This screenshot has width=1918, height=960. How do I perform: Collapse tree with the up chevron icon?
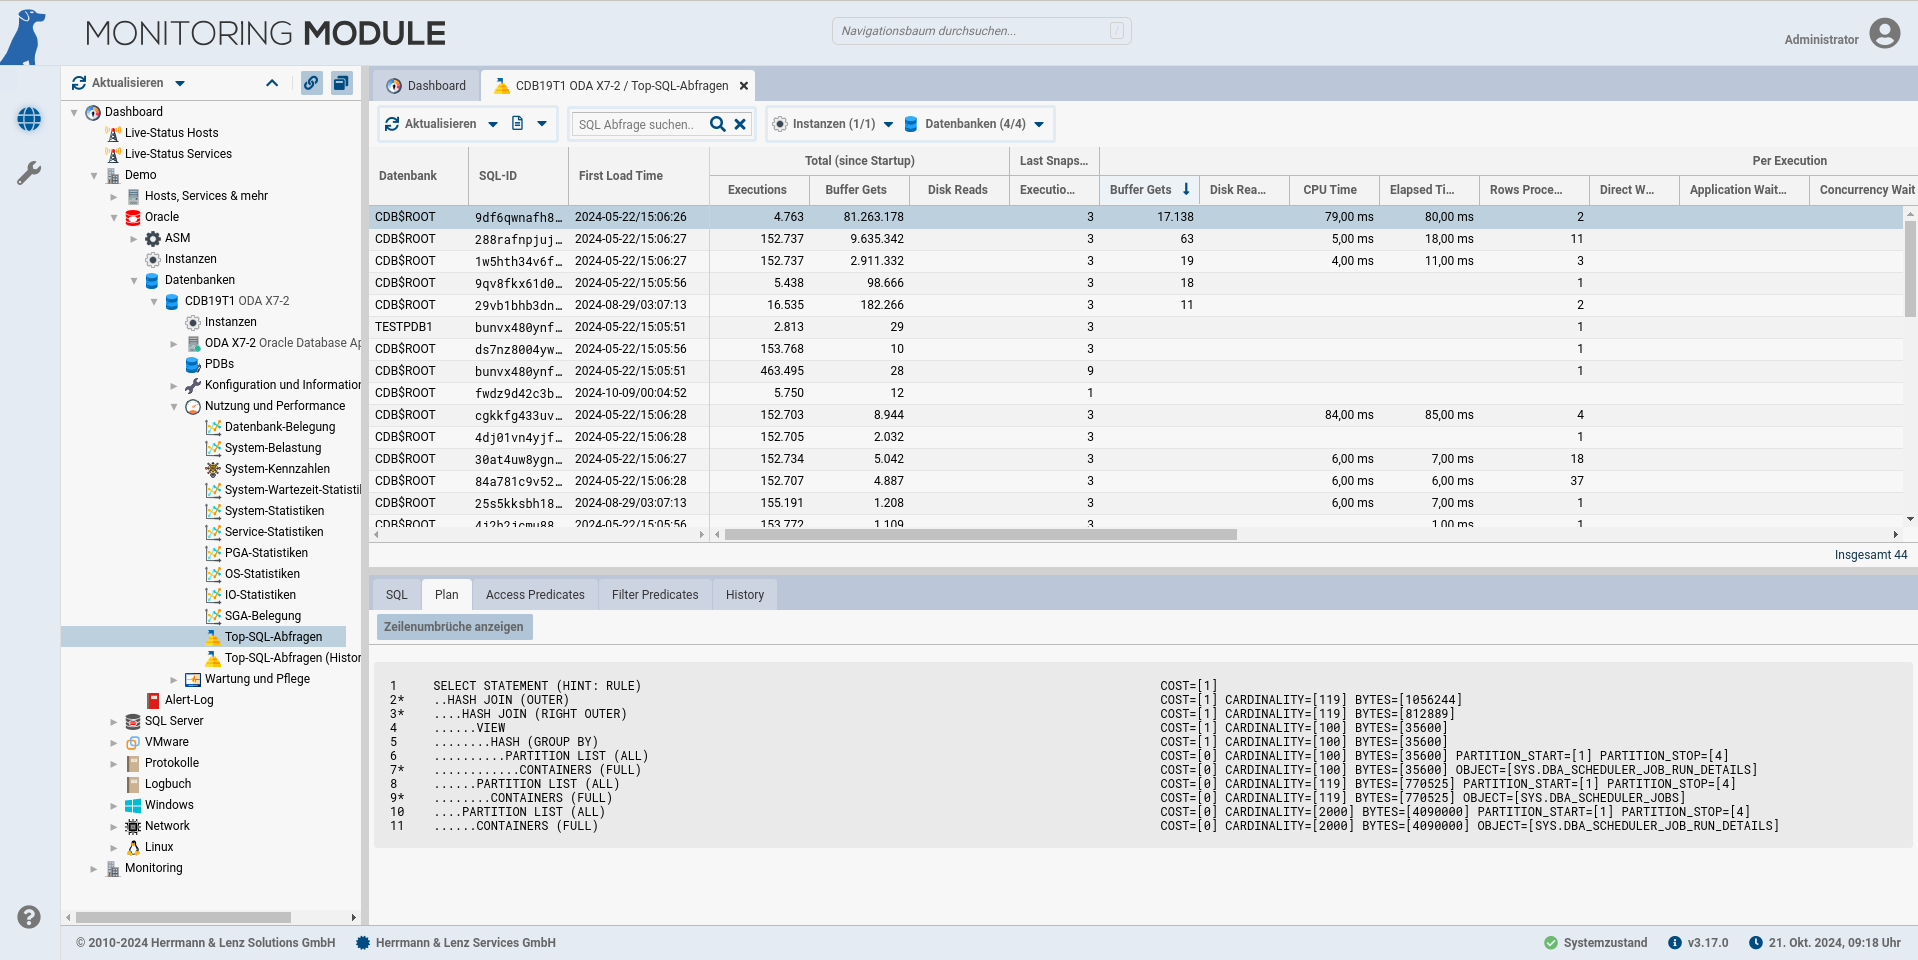pos(271,83)
